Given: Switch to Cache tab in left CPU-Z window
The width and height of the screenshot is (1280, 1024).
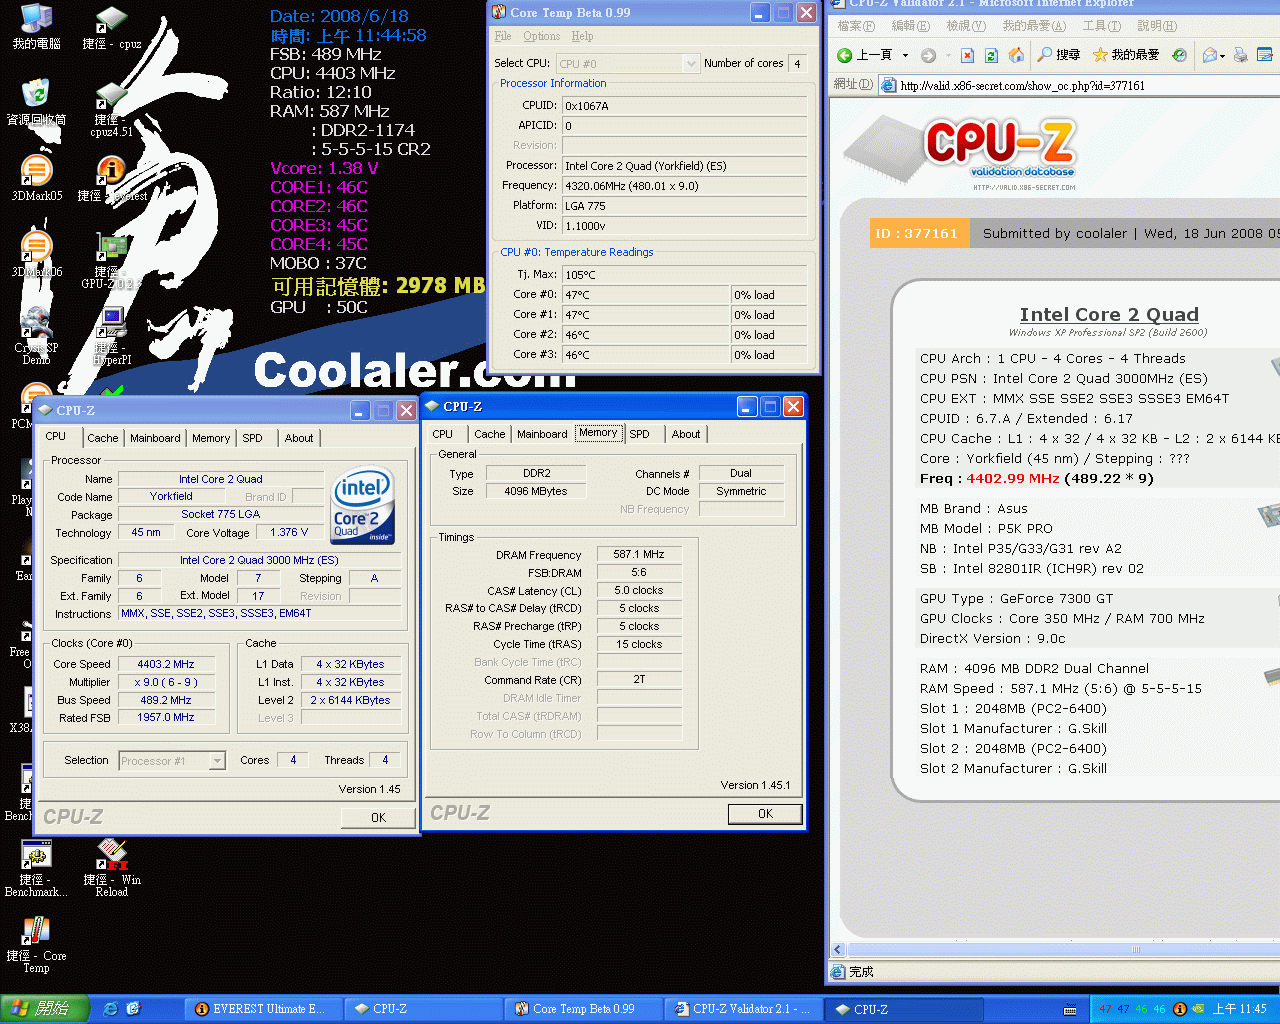Looking at the screenshot, I should 103,438.
